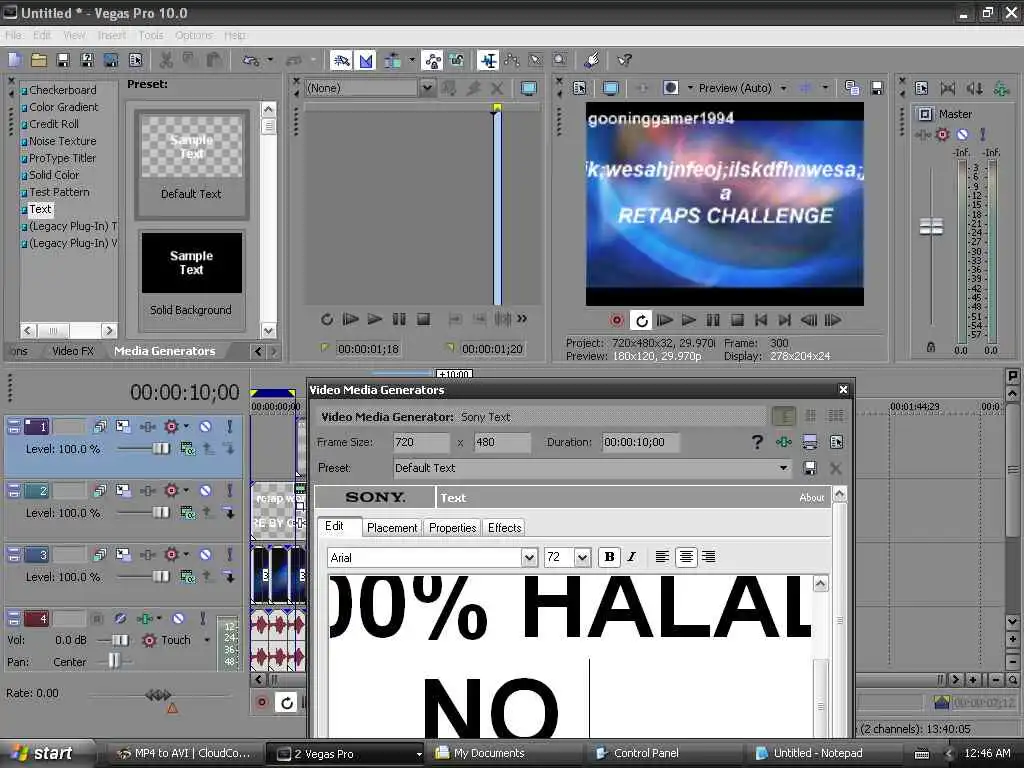Click the help question mark in generator

coord(757,443)
